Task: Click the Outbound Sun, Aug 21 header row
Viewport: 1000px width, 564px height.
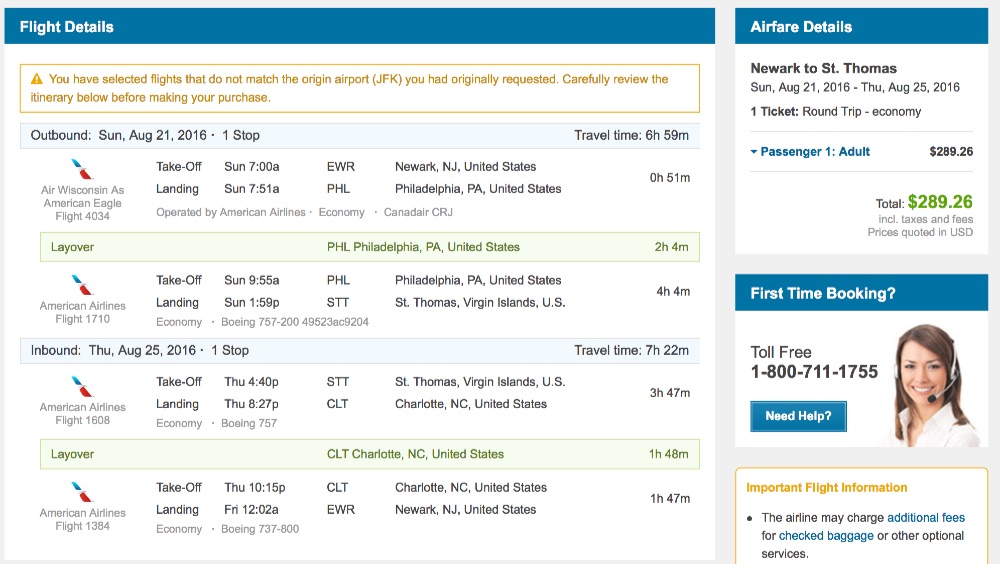Action: (x=360, y=136)
